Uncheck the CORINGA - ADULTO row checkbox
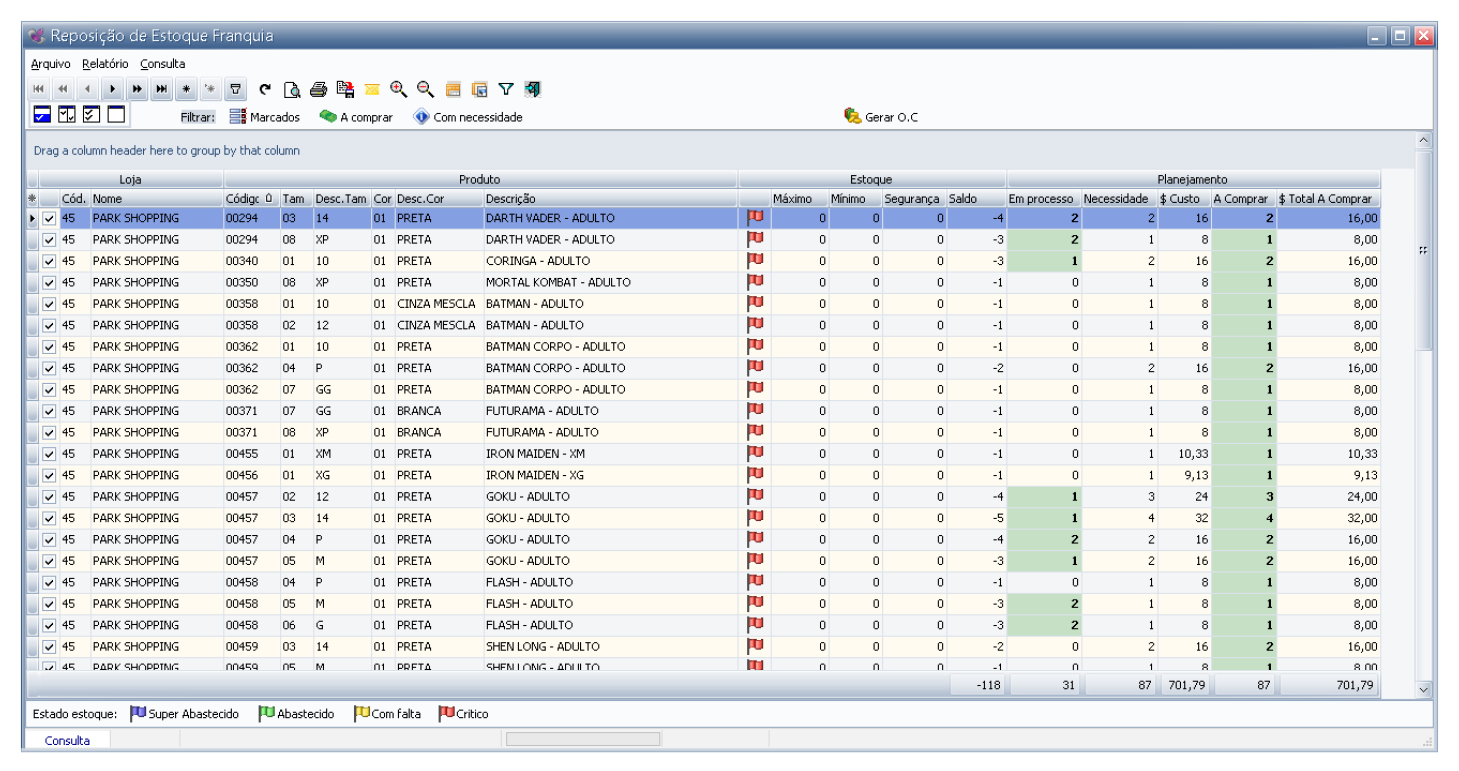This screenshot has height=771, width=1459. tap(49, 261)
